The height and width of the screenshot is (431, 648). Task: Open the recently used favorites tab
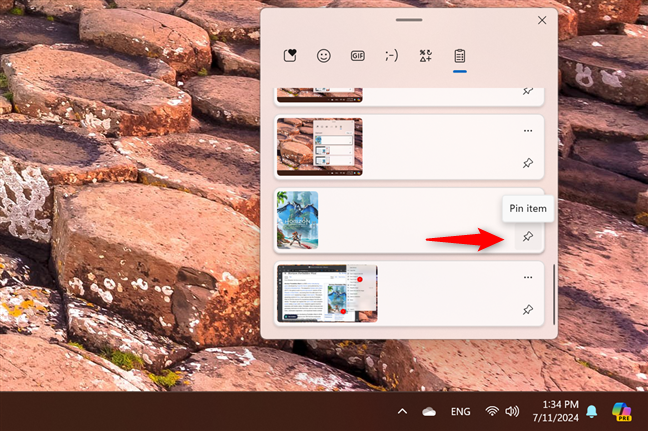[x=290, y=55]
